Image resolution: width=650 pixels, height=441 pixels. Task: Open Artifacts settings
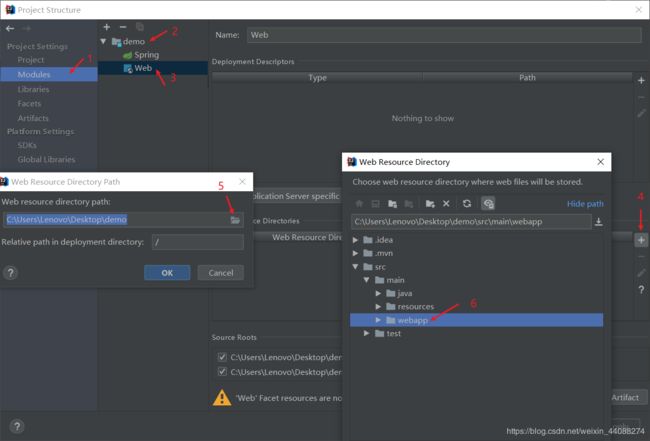point(33,118)
